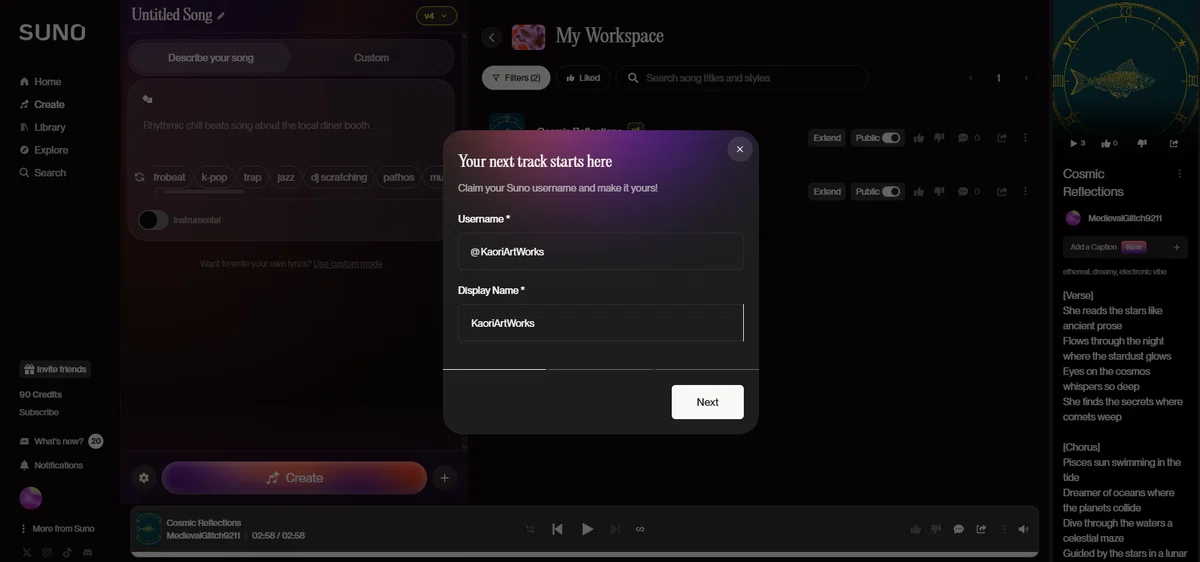
Task: Click Invite friends button
Action: pyautogui.click(x=55, y=369)
